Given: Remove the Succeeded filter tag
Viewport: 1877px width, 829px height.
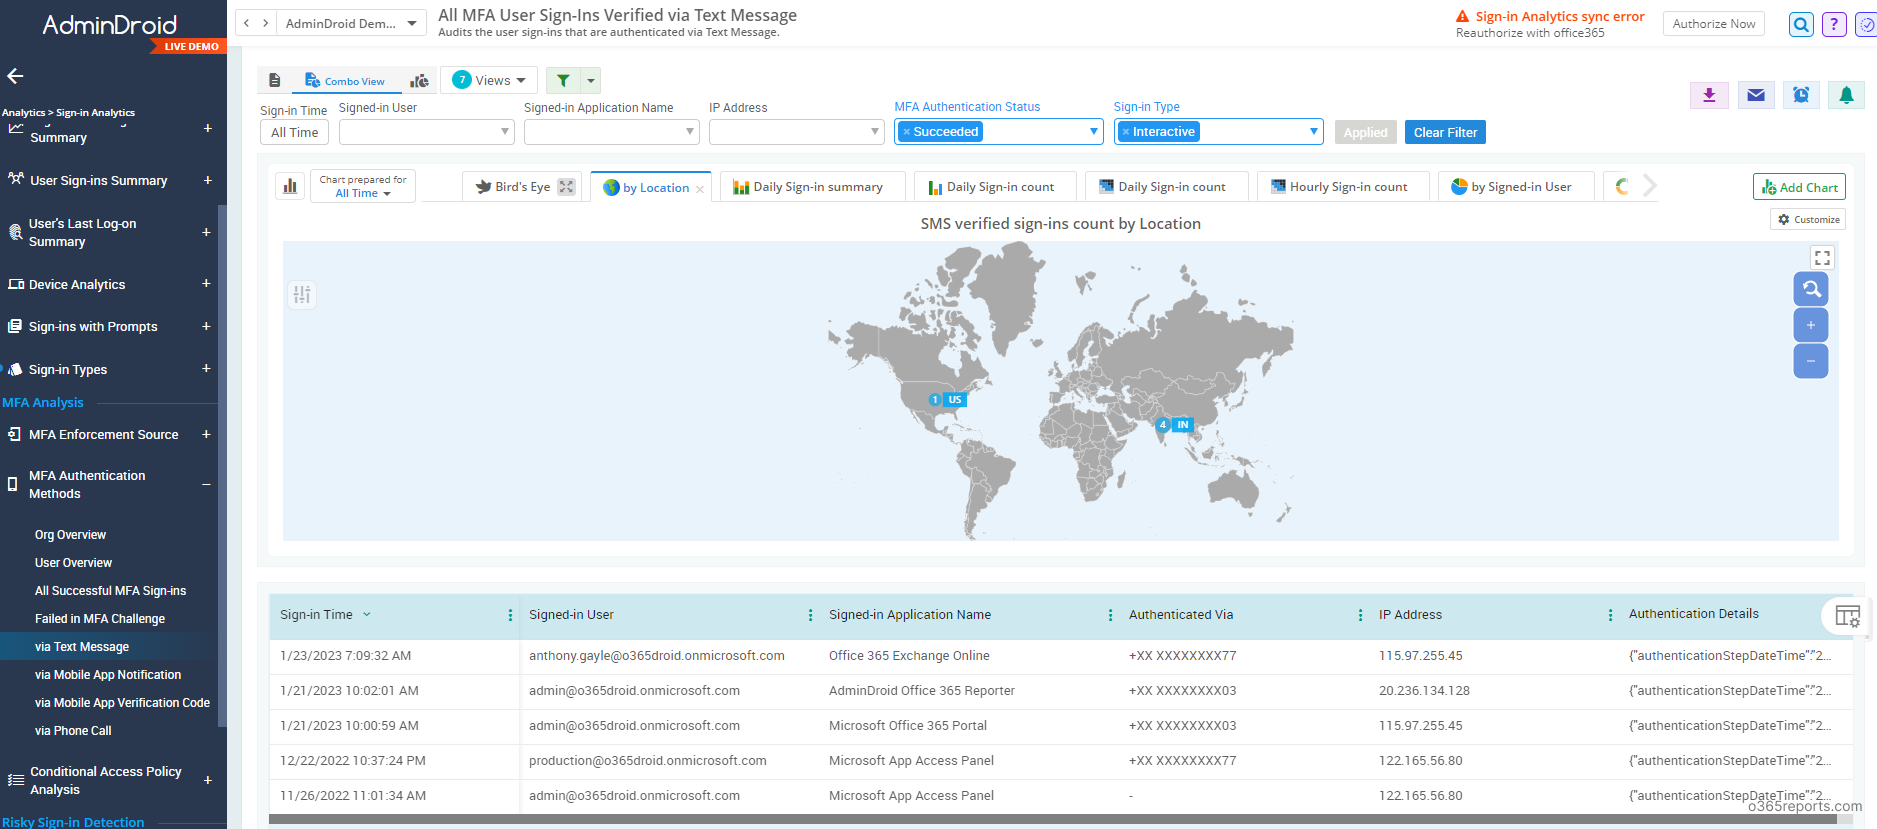Looking at the screenshot, I should click(x=906, y=132).
